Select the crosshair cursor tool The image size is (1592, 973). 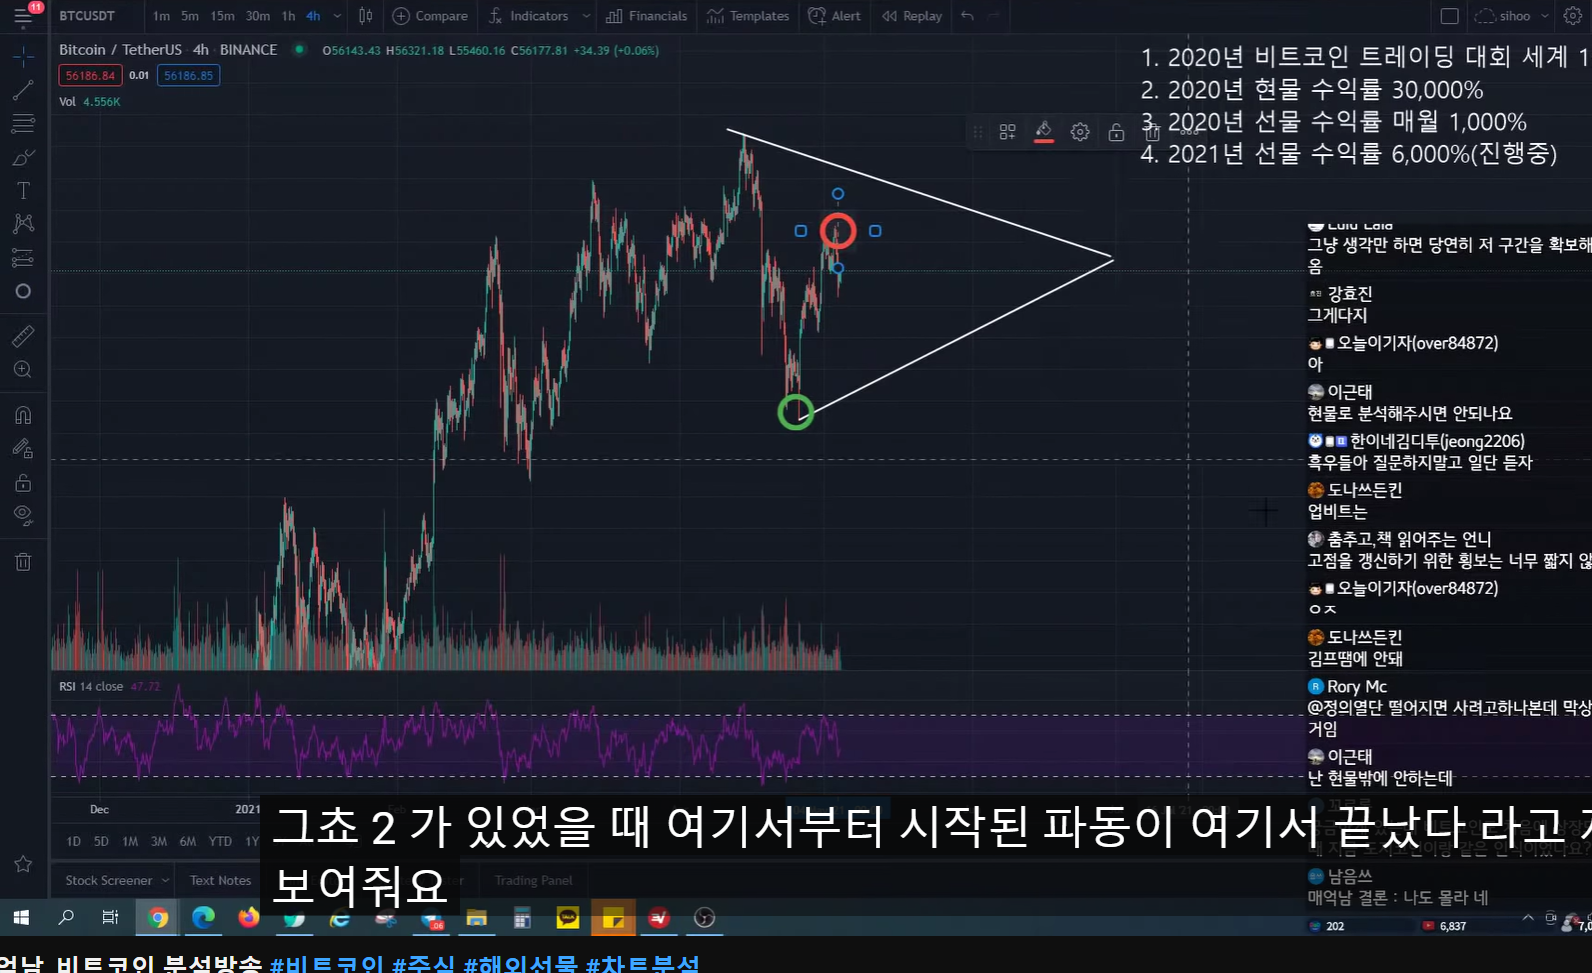tap(23, 56)
